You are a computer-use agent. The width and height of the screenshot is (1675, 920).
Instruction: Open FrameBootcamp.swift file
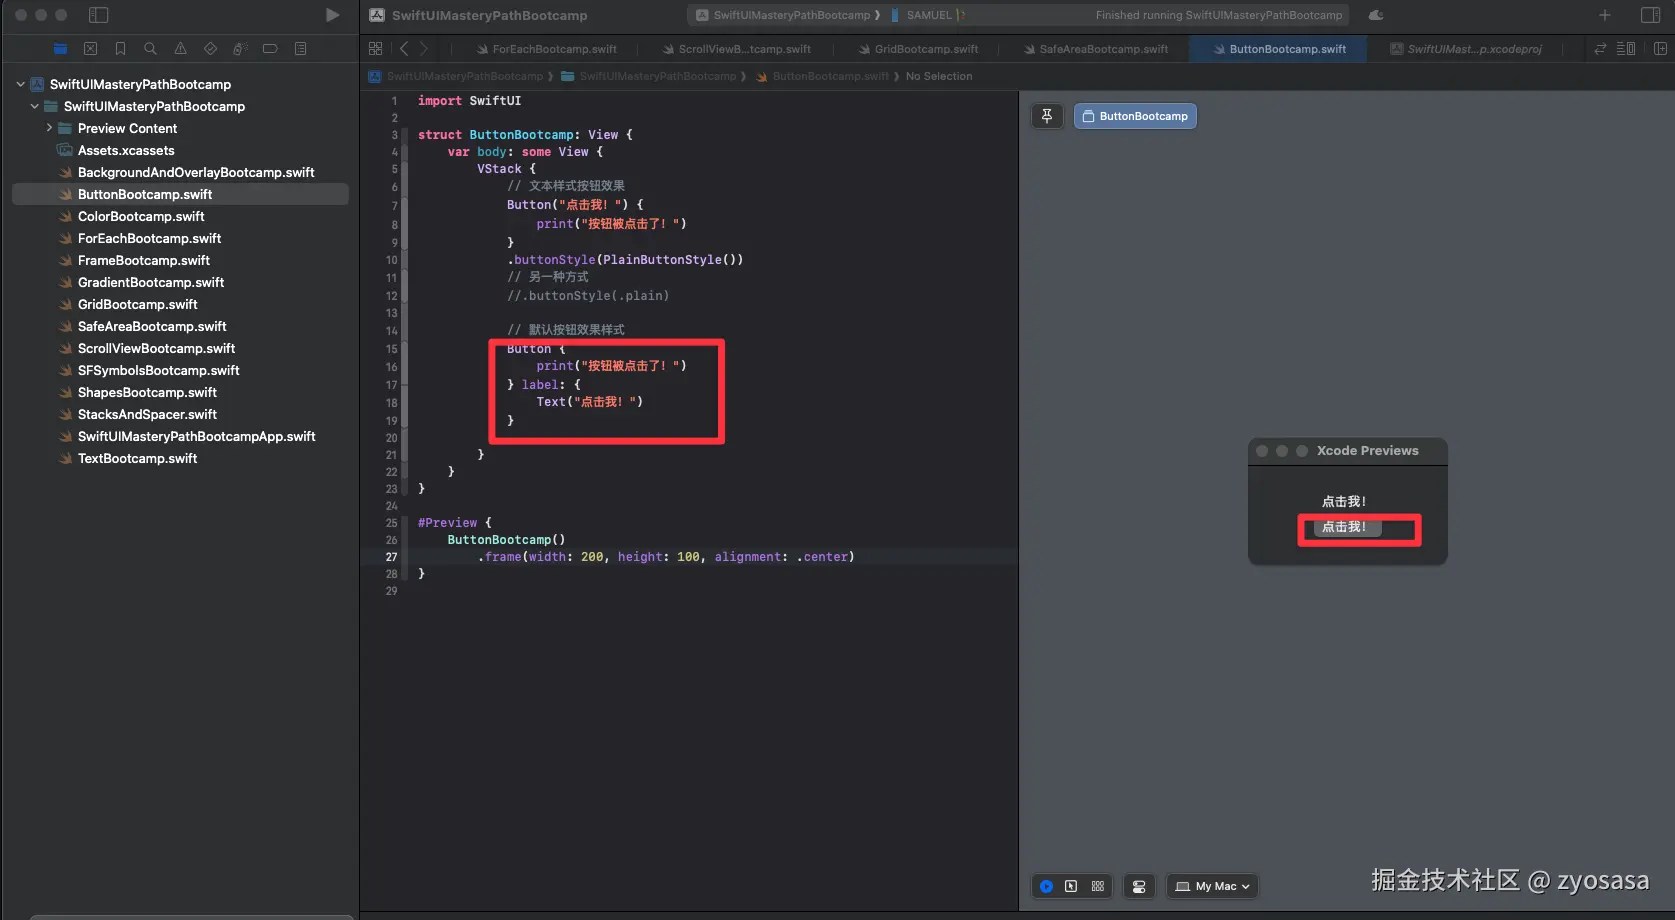[144, 260]
